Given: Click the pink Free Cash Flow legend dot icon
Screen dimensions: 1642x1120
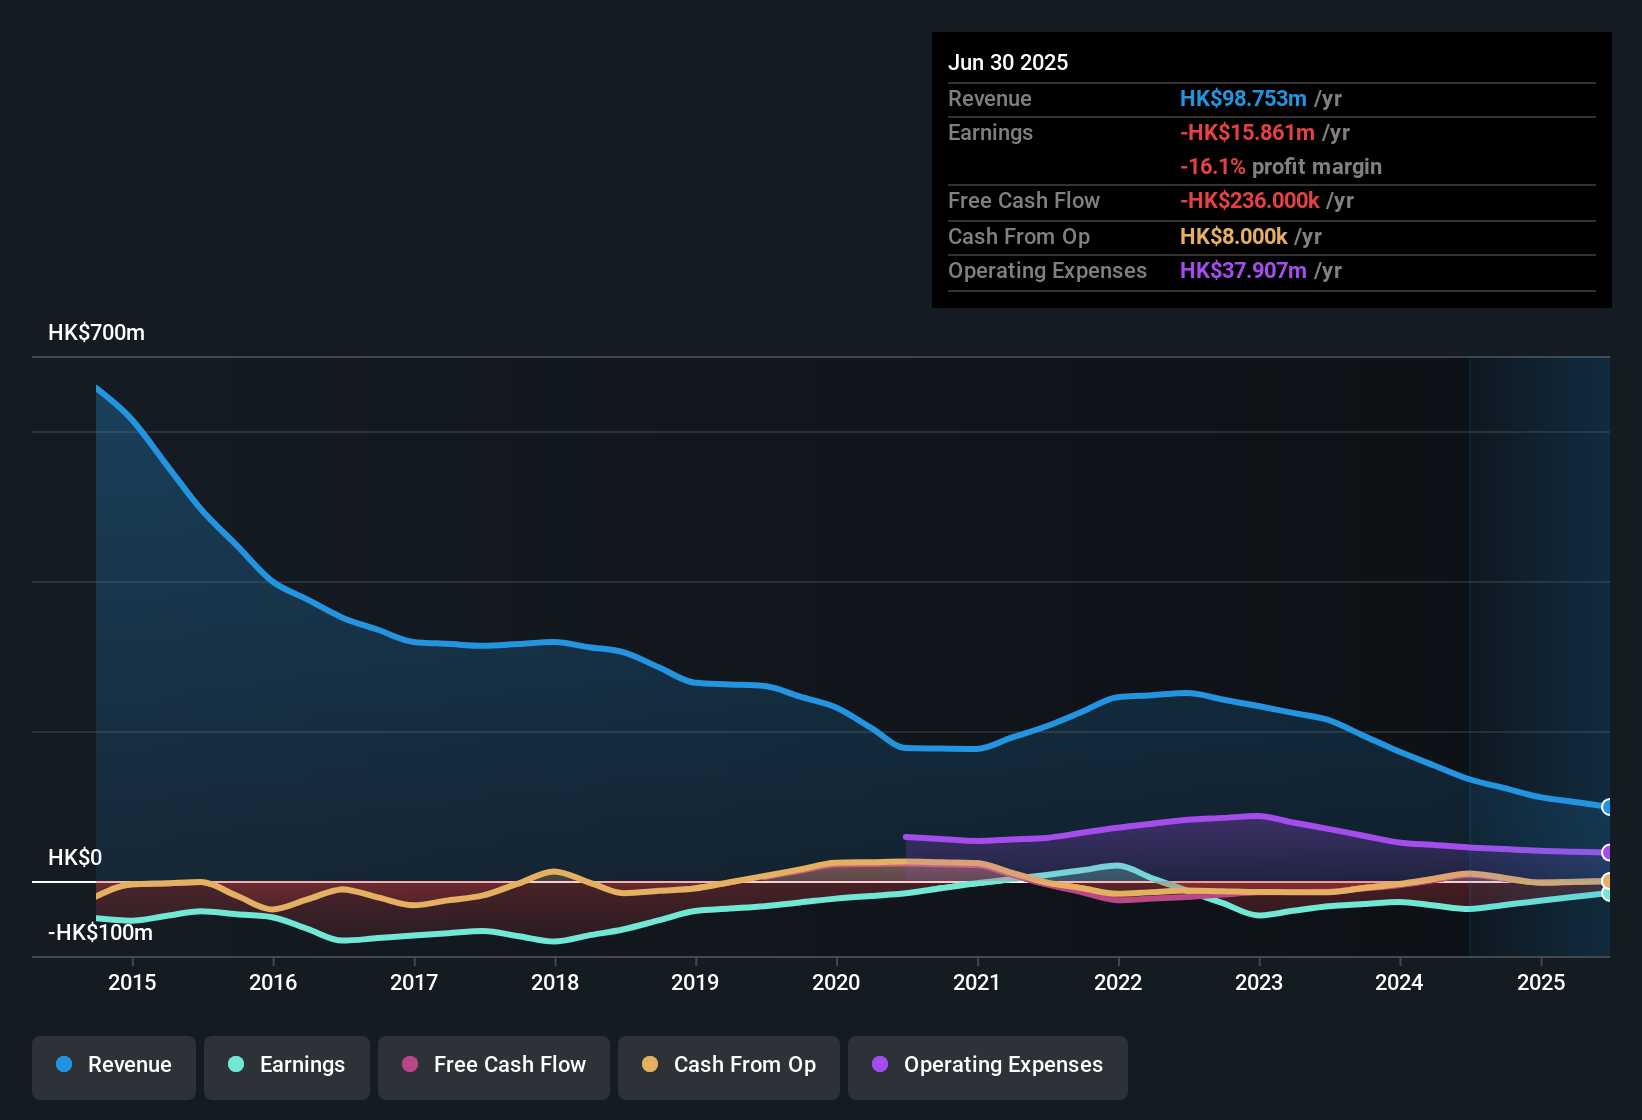Looking at the screenshot, I should point(409,1065).
